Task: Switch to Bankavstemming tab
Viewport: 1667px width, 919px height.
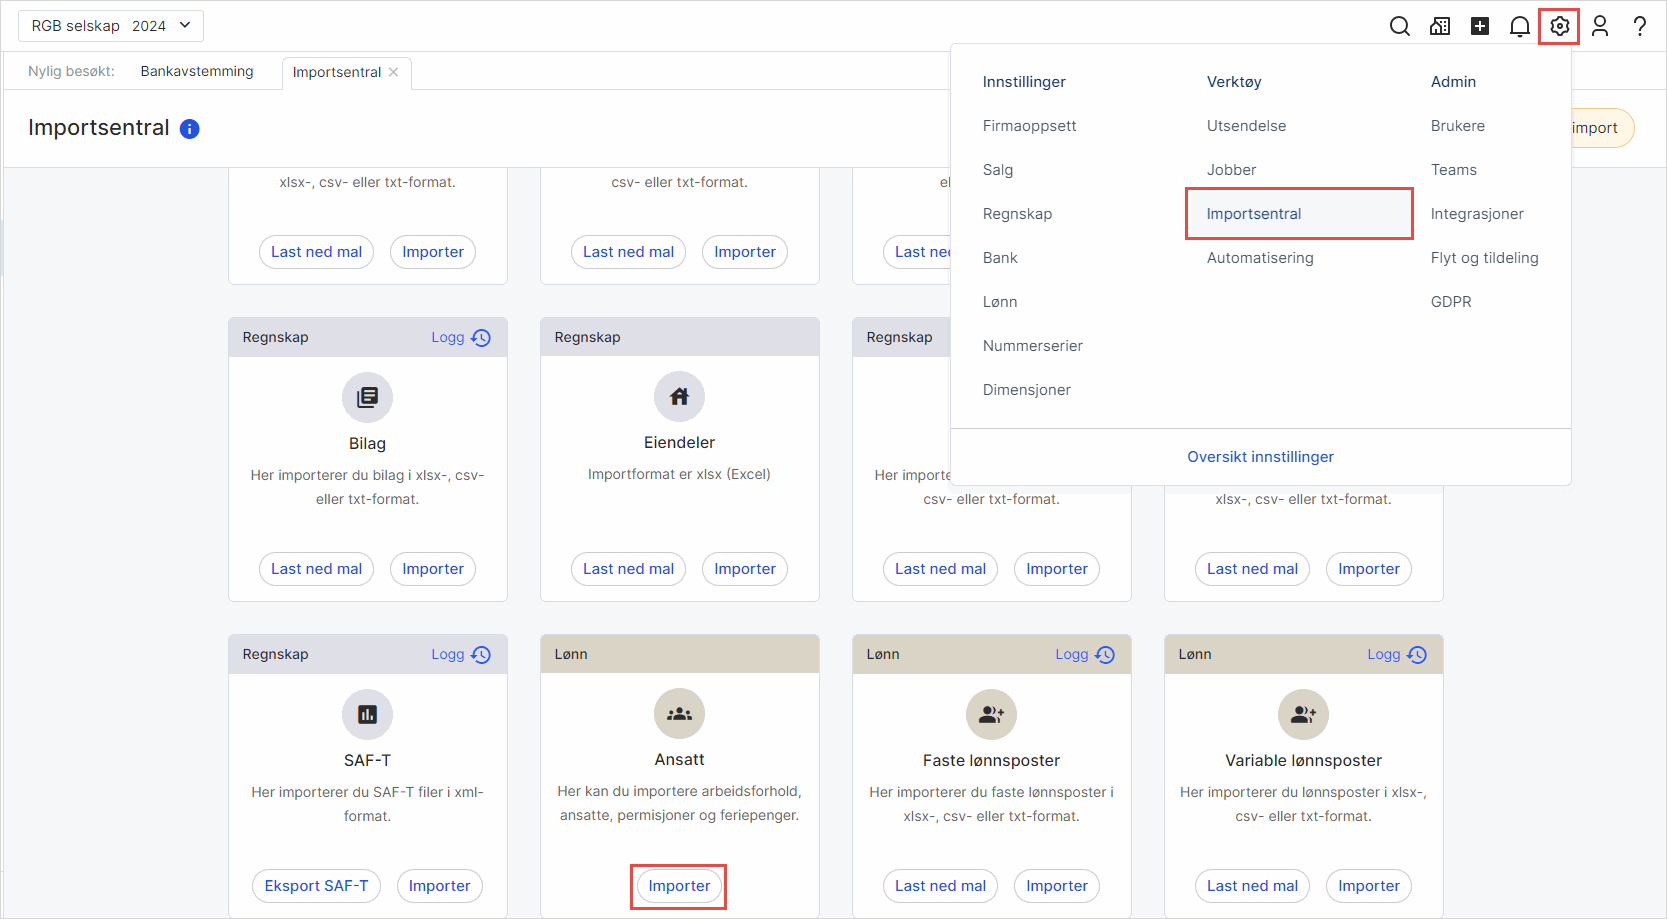Action: [x=197, y=71]
